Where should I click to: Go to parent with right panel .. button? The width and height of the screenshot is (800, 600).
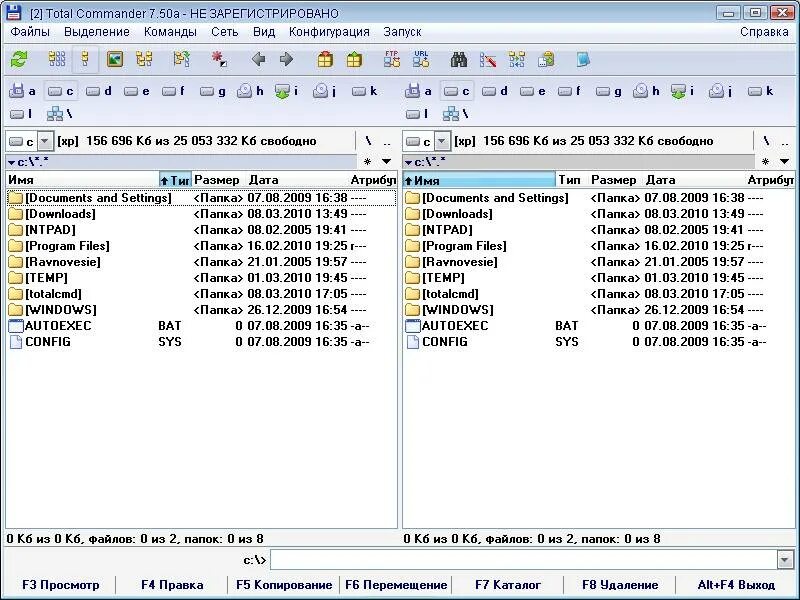785,141
